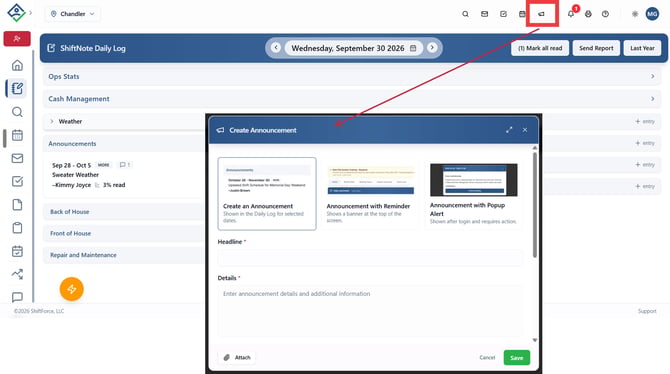Open comments icon on Sweater Weather announcement
The width and height of the screenshot is (670, 374).
125,165
